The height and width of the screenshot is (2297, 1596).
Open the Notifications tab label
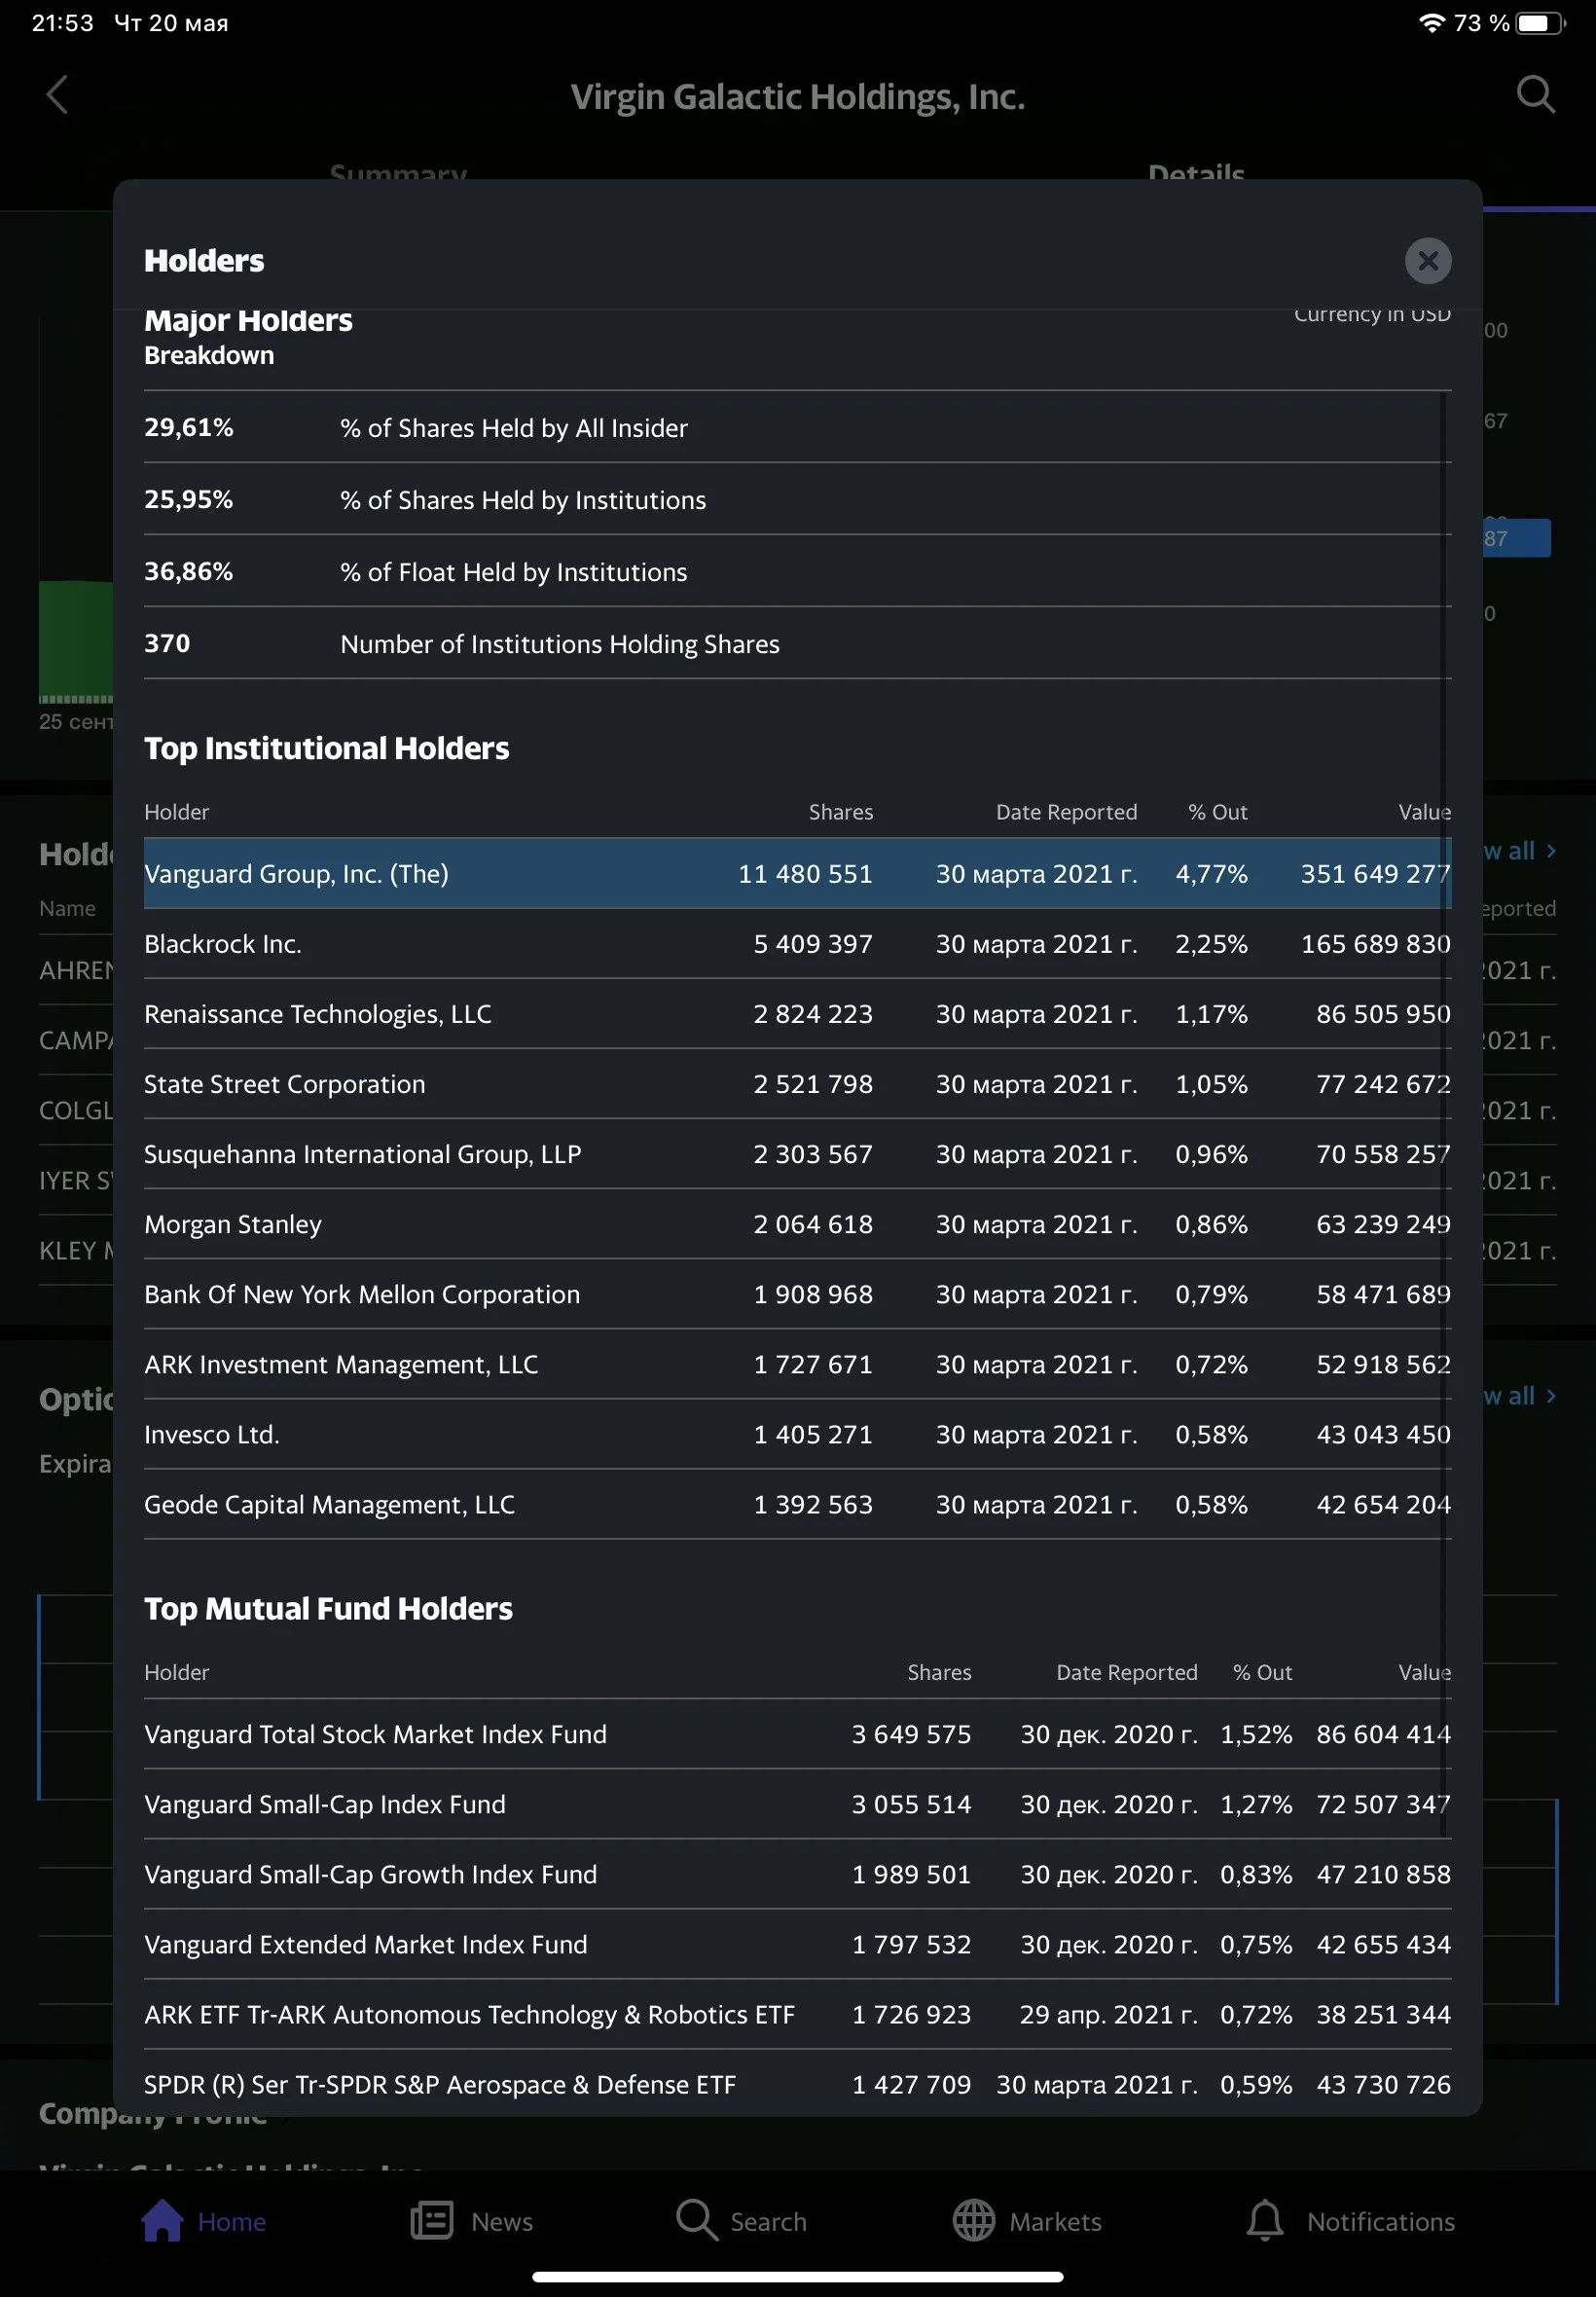[x=1380, y=2221]
